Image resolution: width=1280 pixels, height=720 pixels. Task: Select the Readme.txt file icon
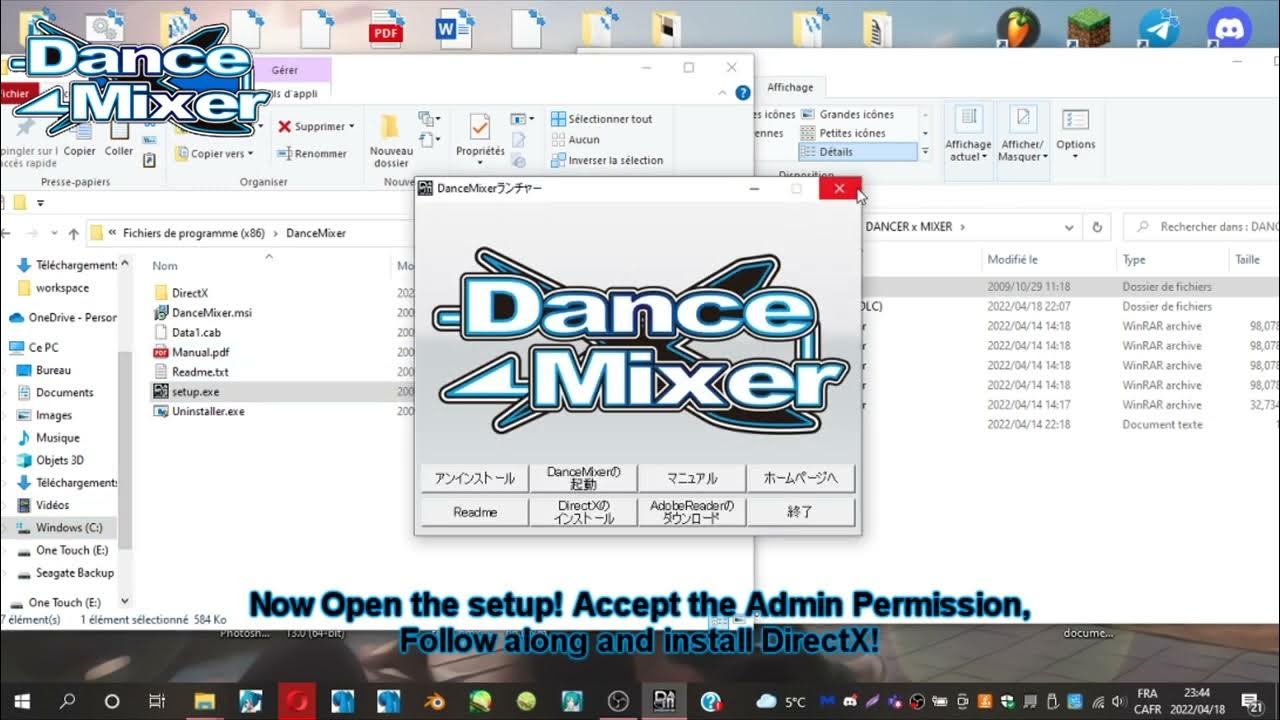[161, 372]
